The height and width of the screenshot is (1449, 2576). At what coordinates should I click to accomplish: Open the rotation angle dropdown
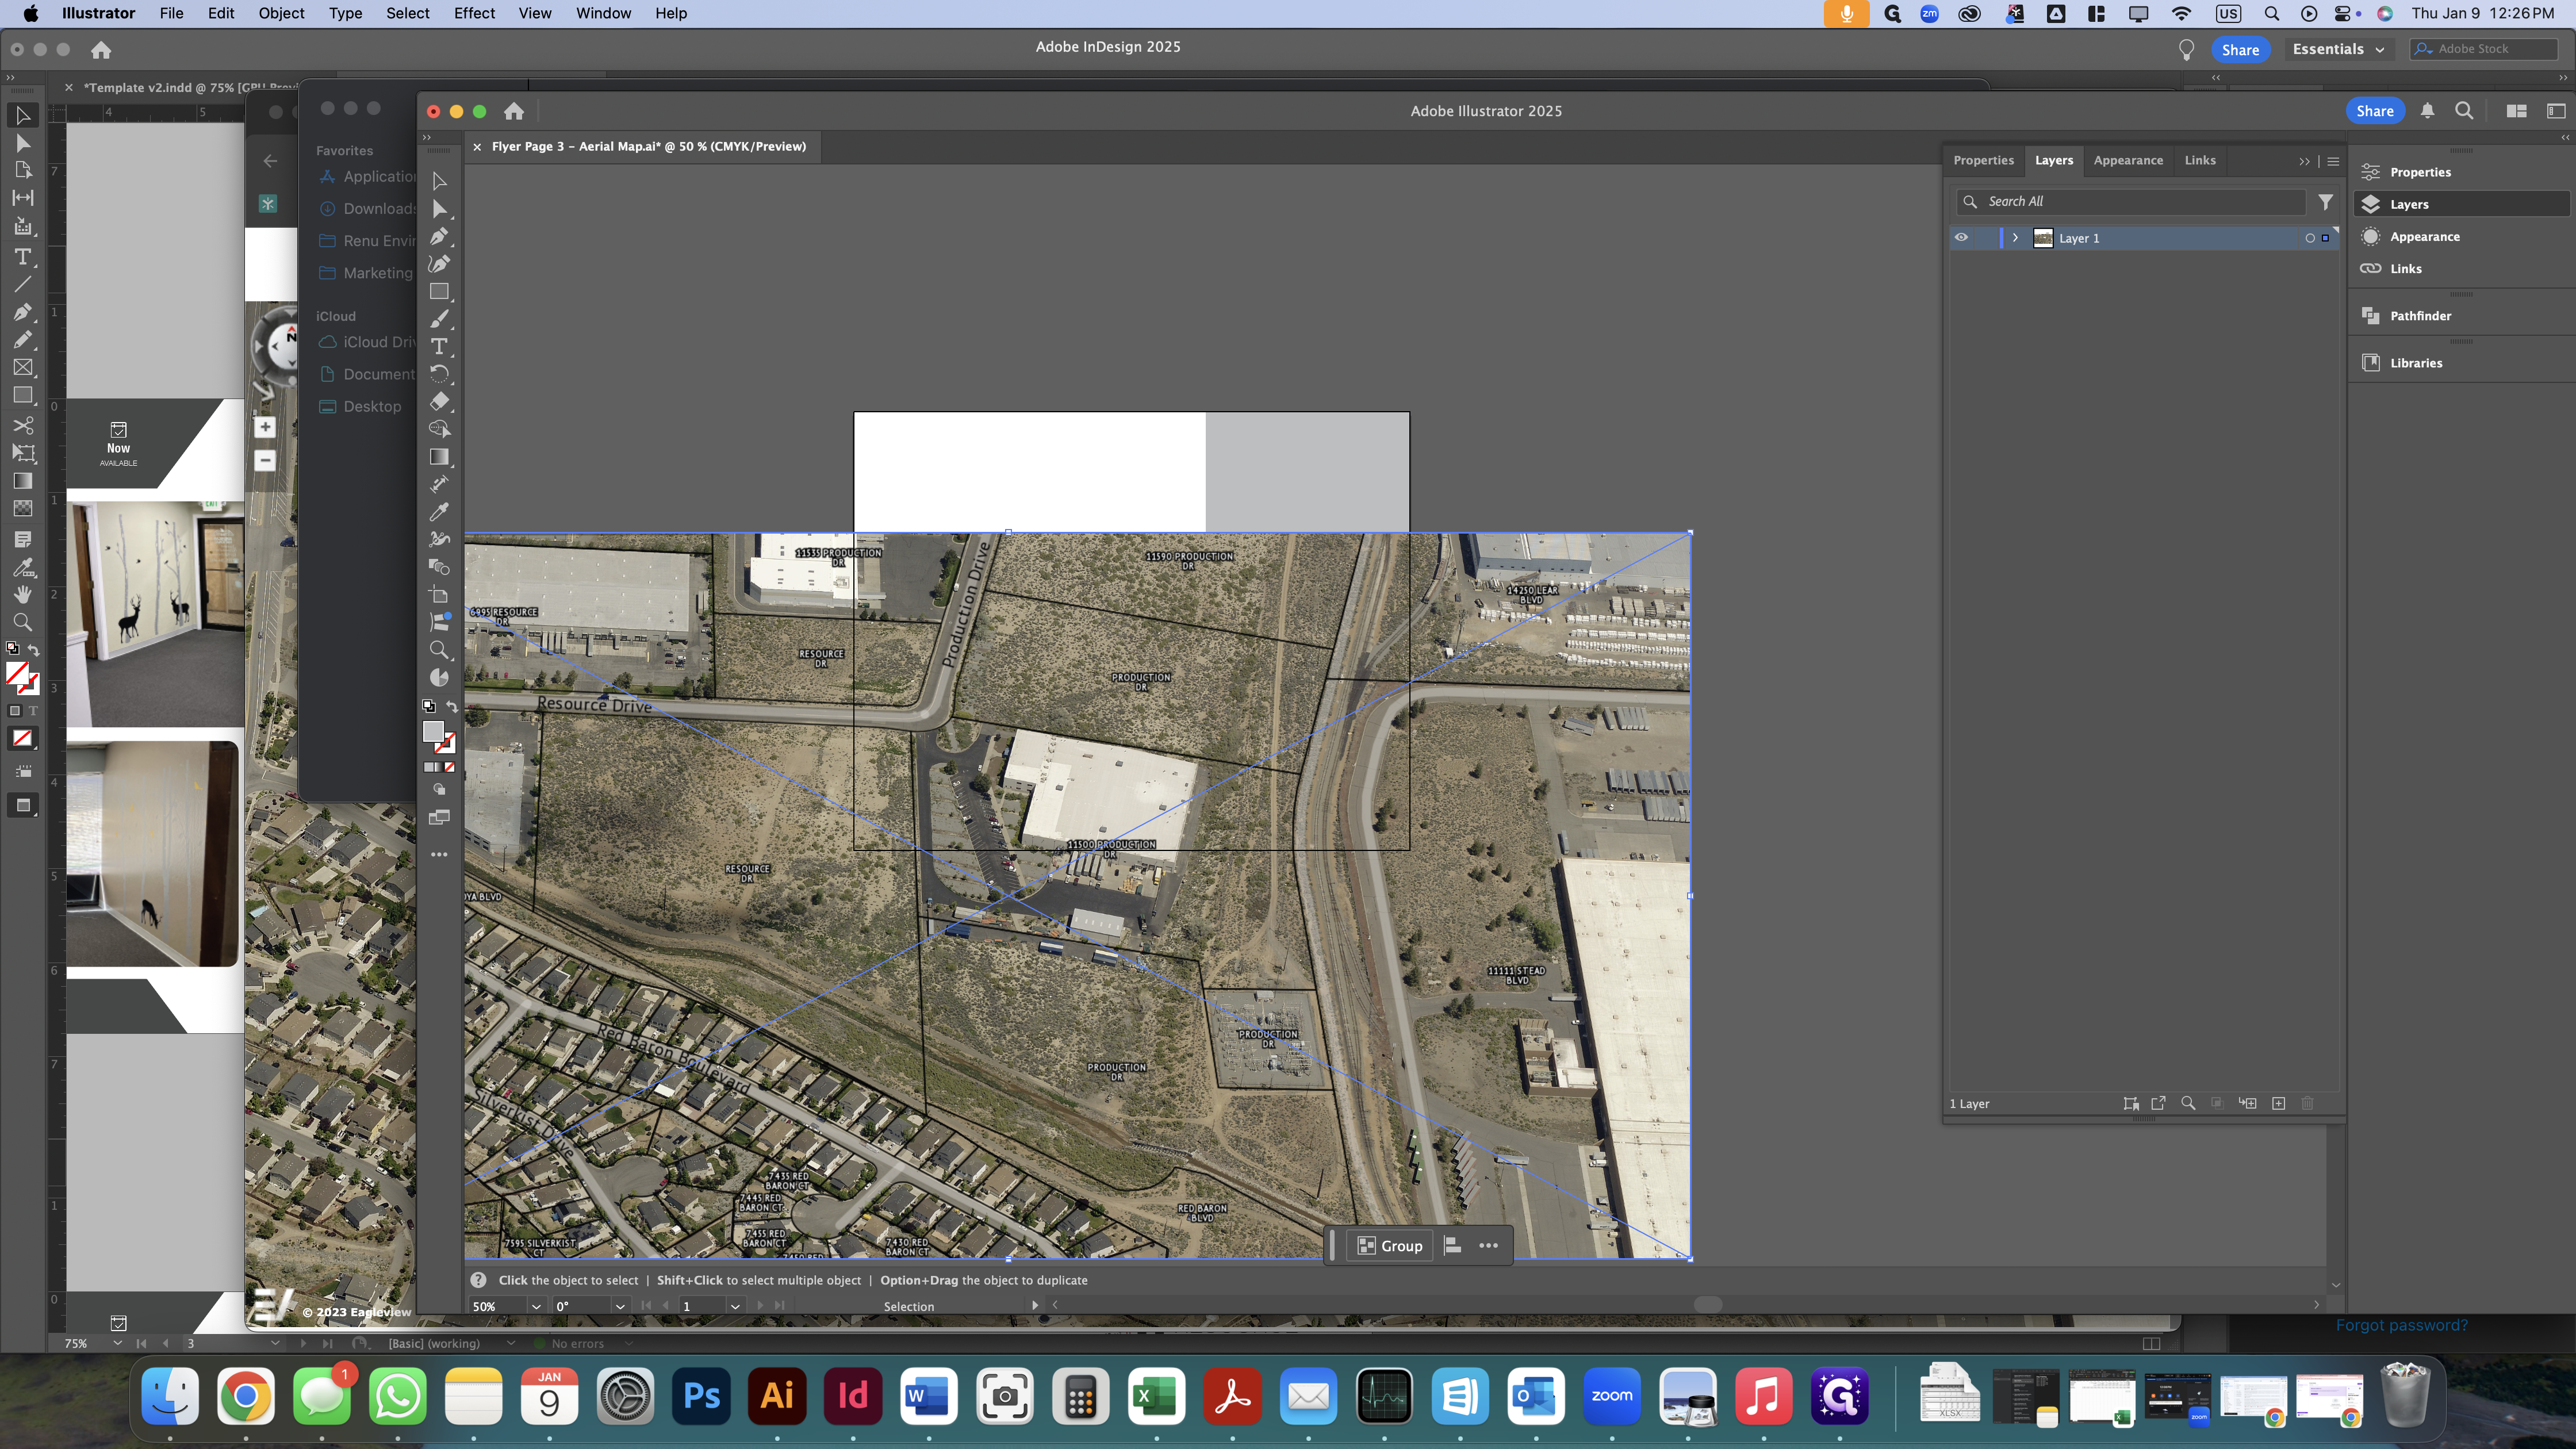click(x=620, y=1306)
